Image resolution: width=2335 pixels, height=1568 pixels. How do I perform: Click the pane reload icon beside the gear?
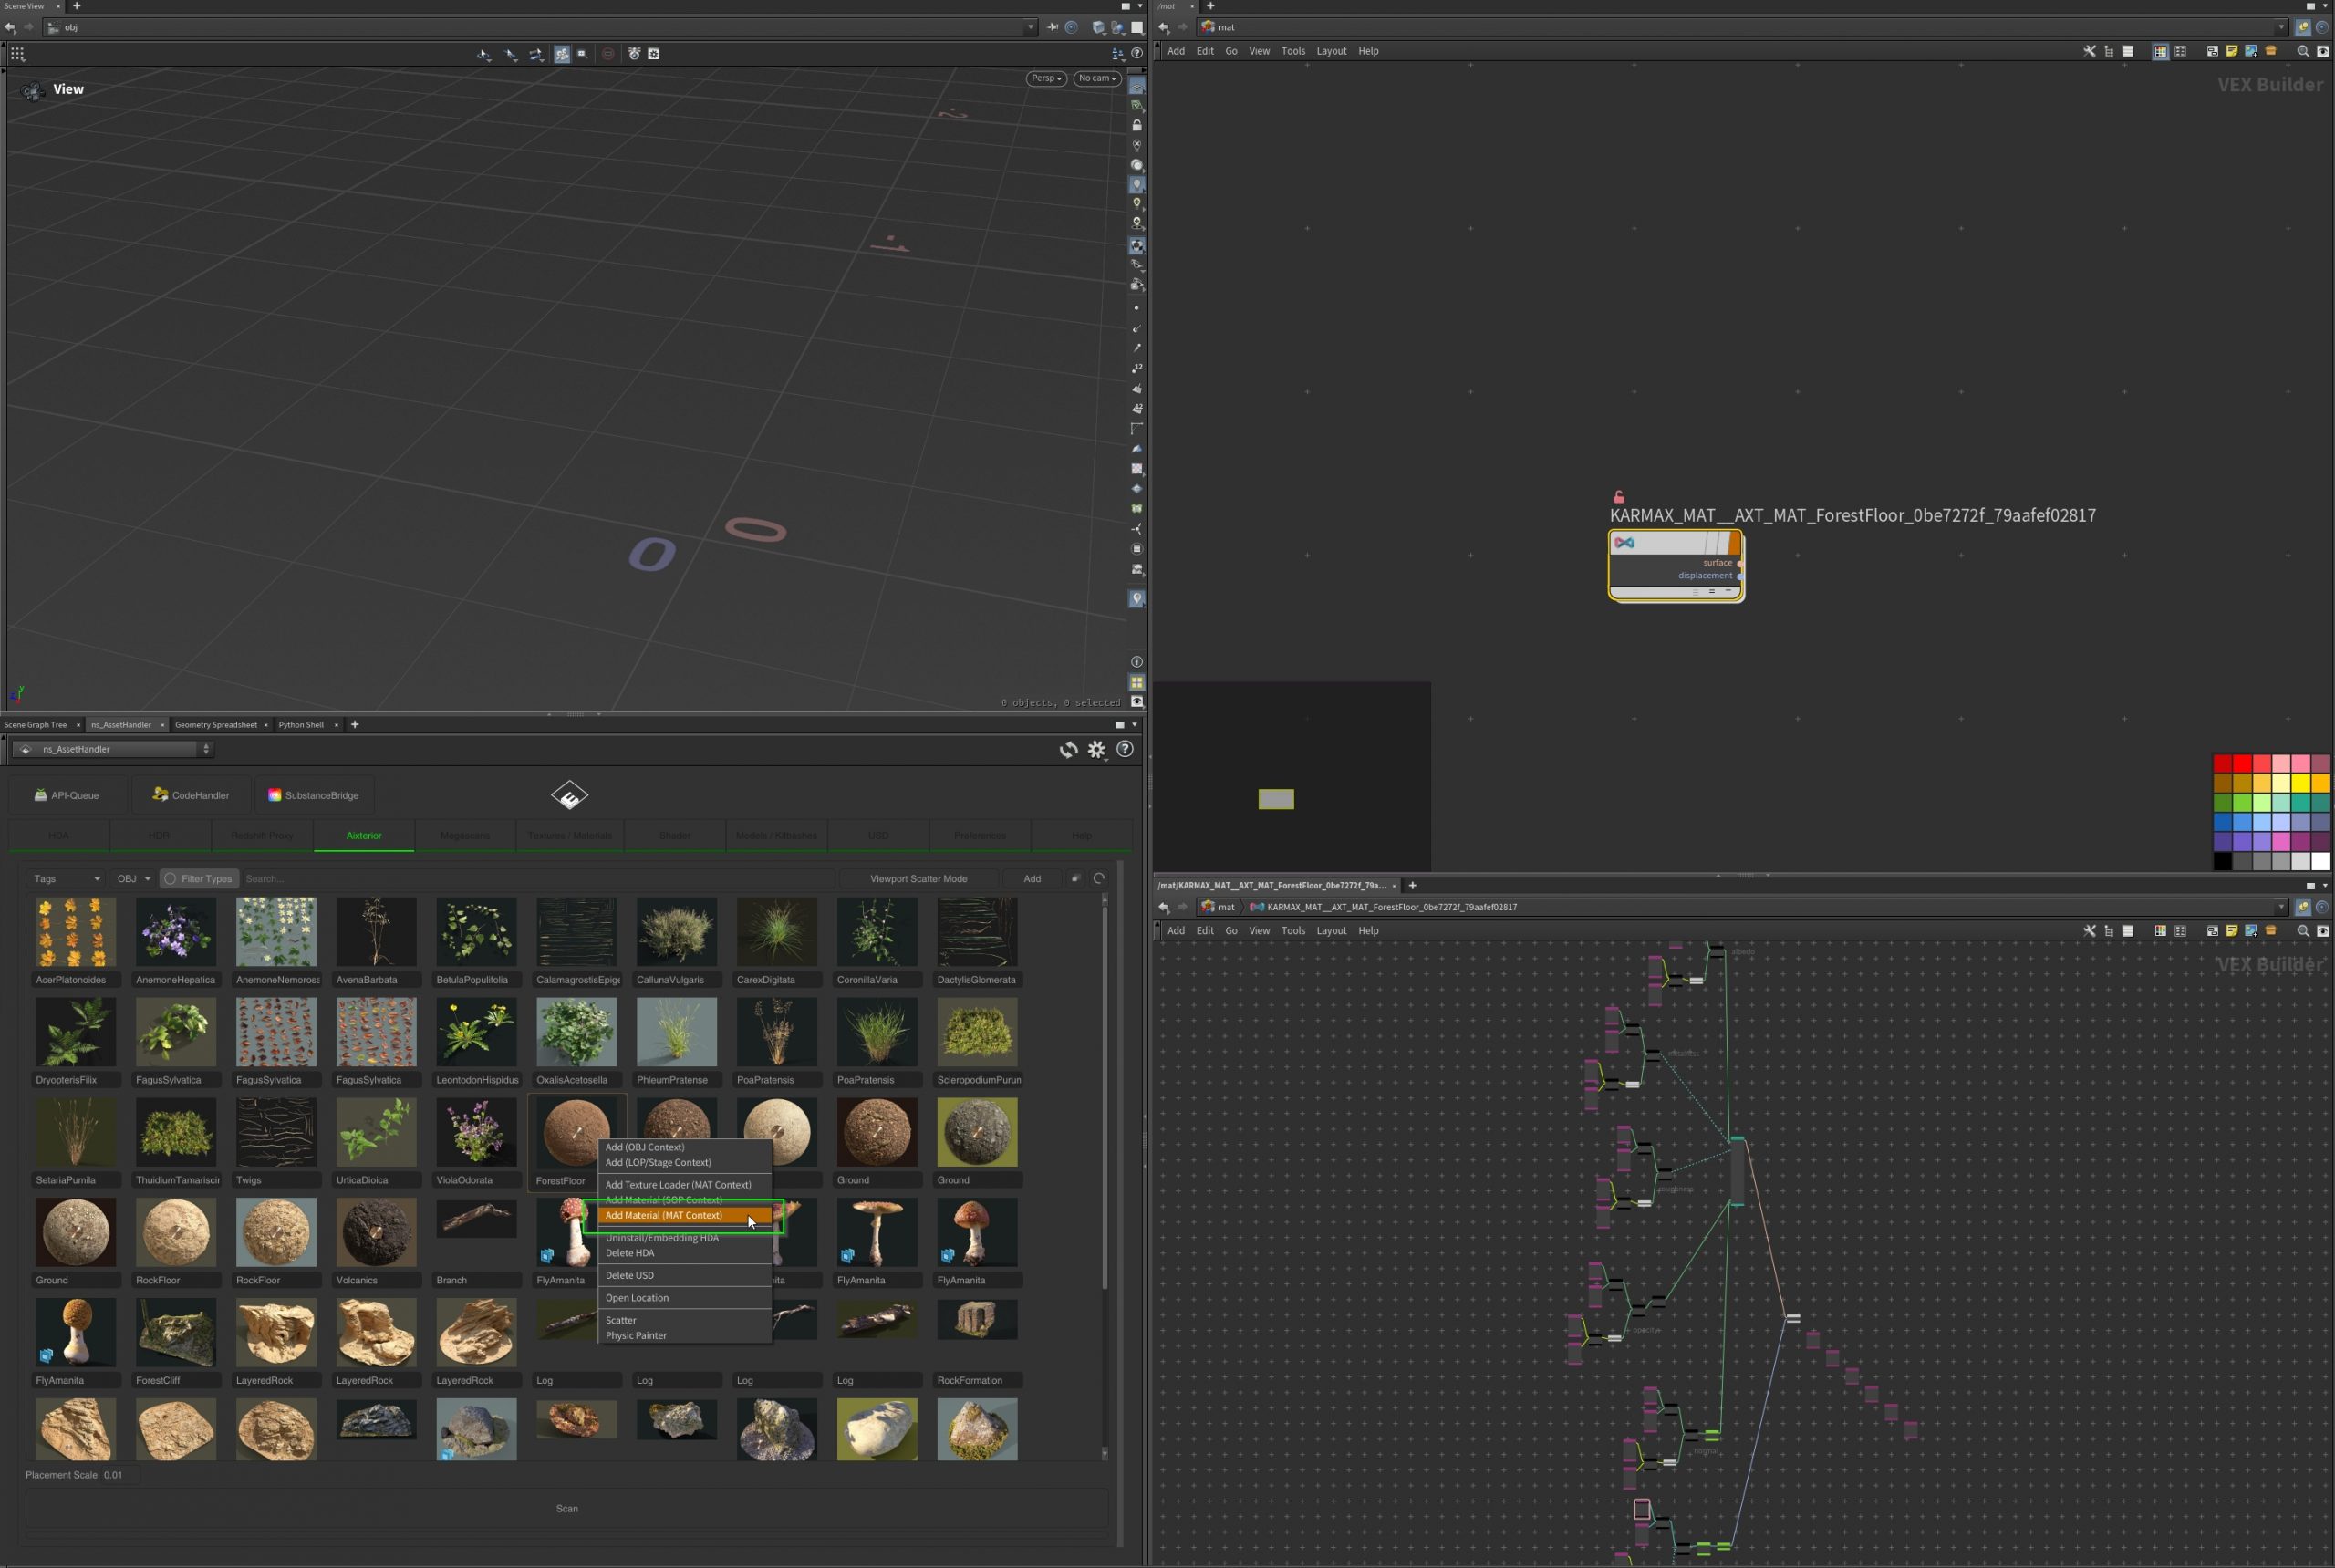[x=1068, y=750]
